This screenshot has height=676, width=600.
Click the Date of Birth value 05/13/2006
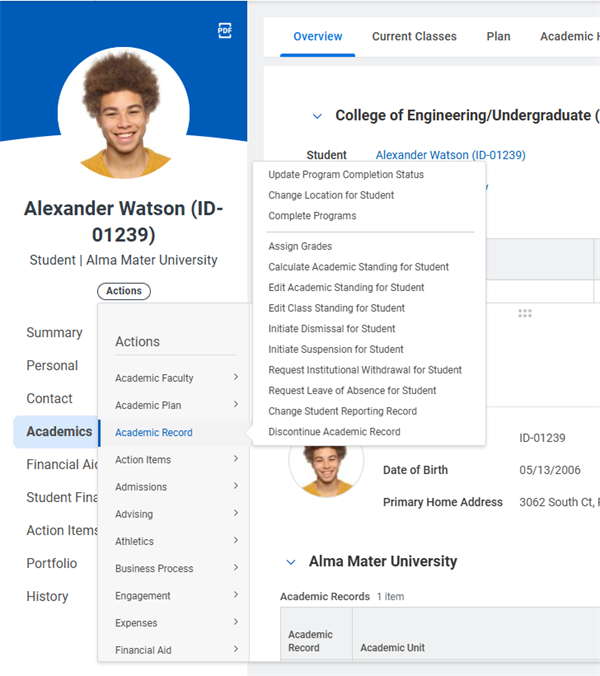(550, 470)
